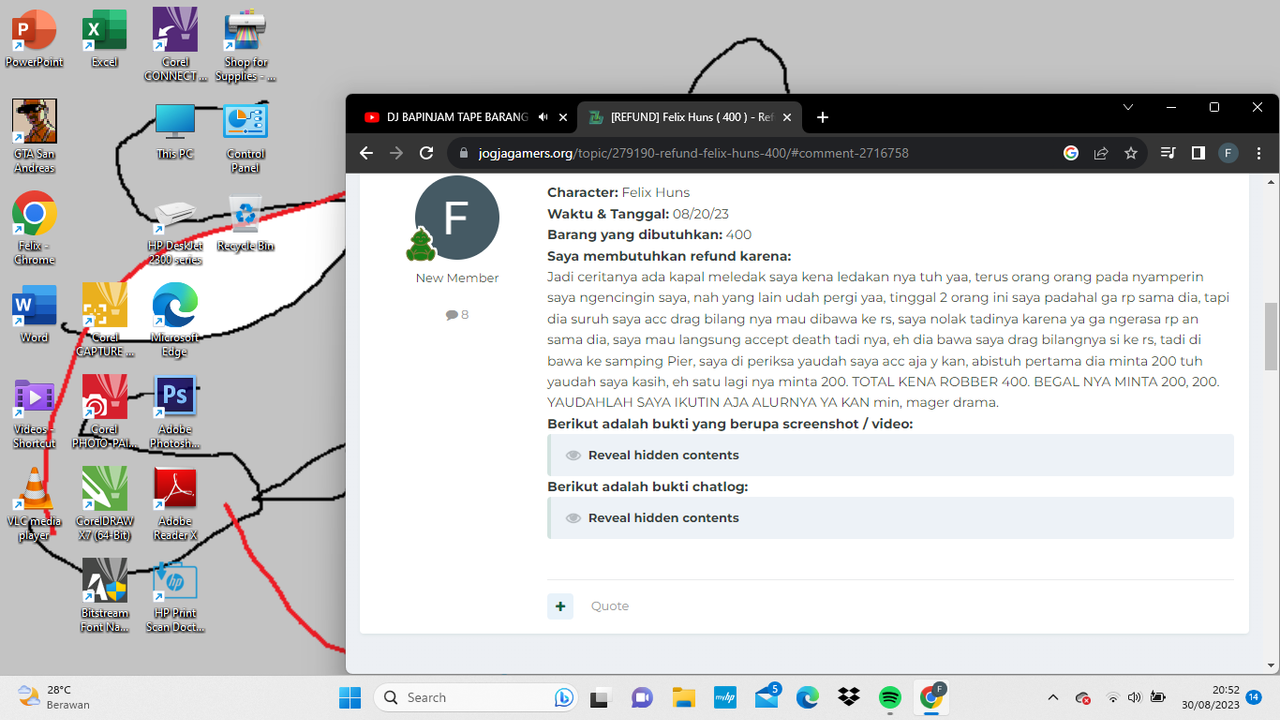Click the F member avatar
Image resolution: width=1280 pixels, height=720 pixels.
coord(457,218)
